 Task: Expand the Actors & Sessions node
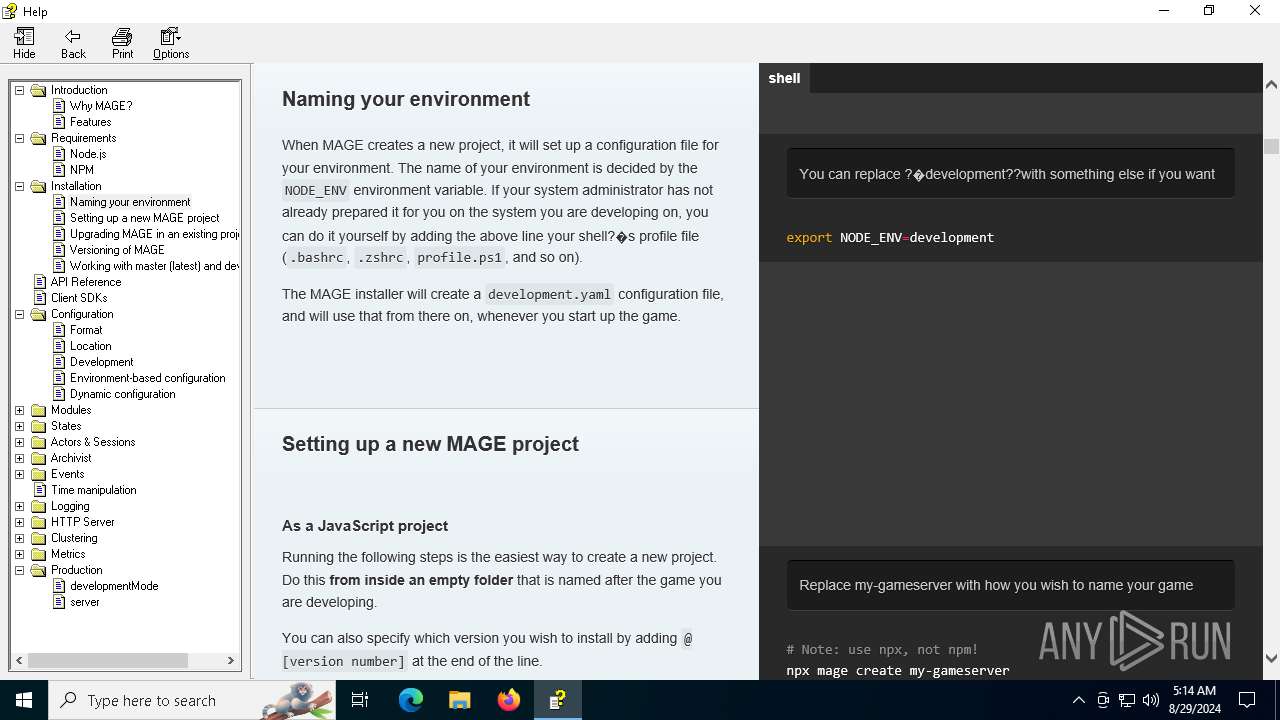pyautogui.click(x=19, y=442)
